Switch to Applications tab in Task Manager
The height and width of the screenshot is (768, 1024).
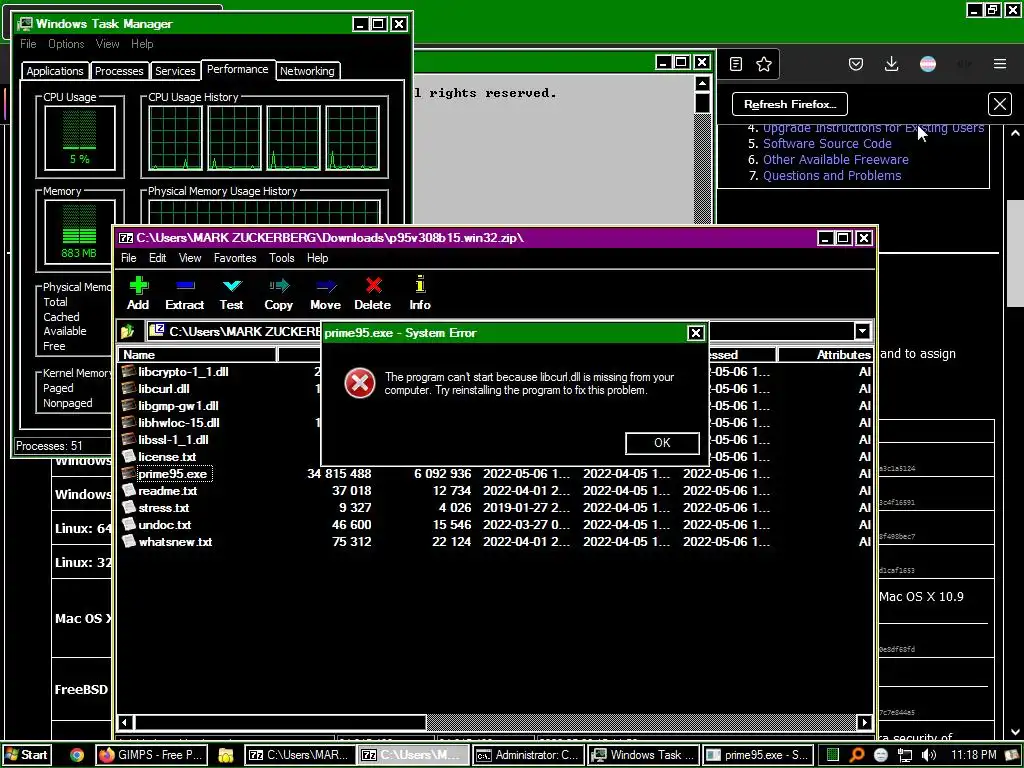pos(55,71)
